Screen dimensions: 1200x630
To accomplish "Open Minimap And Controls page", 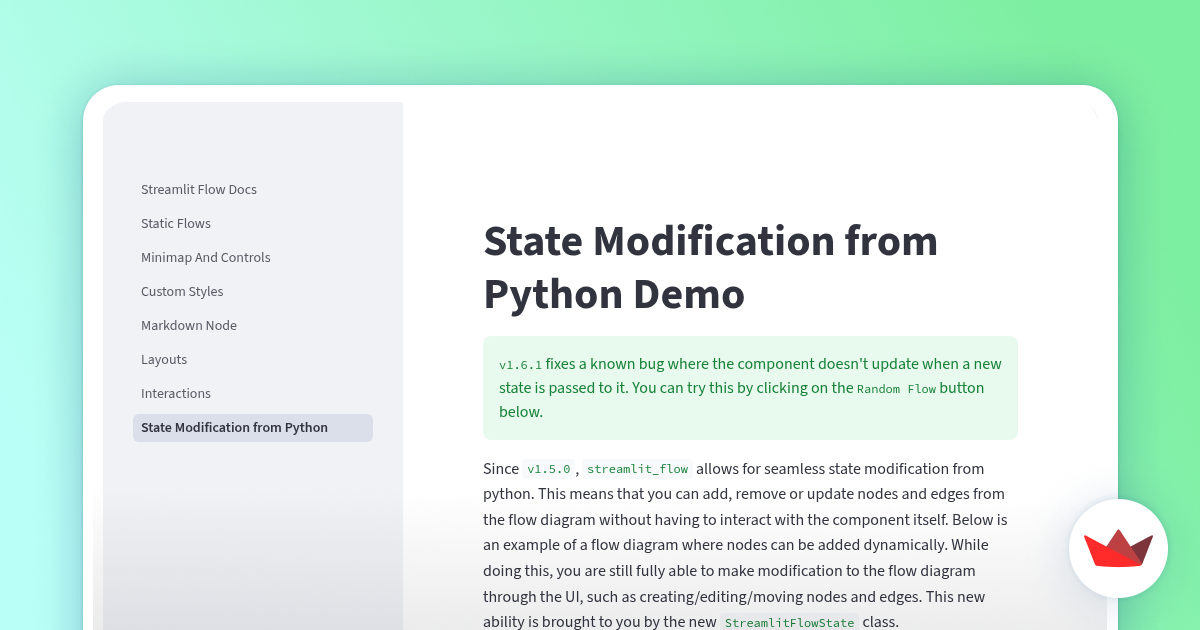I will [x=206, y=258].
